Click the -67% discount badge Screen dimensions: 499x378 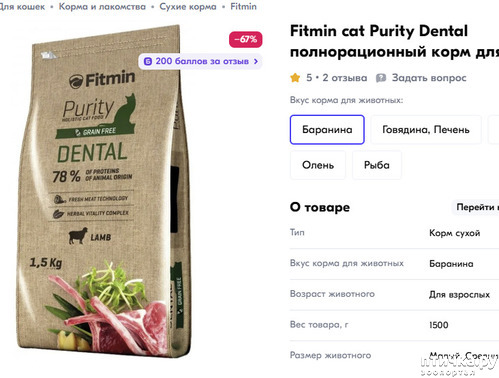point(245,39)
